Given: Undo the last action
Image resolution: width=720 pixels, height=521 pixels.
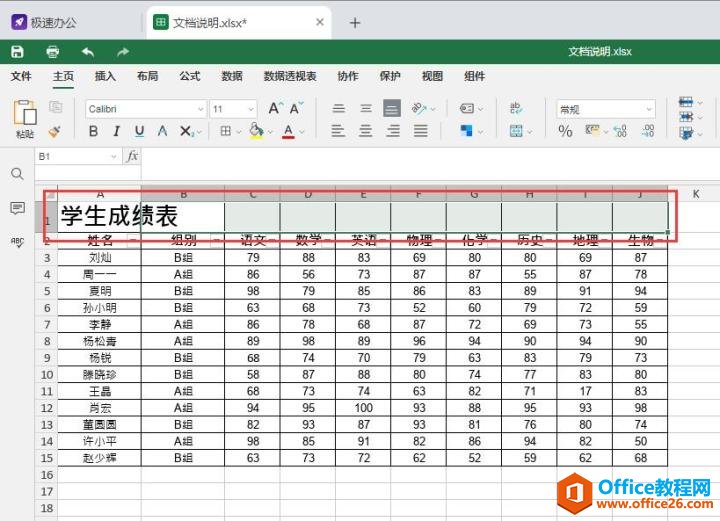Looking at the screenshot, I should [88, 52].
